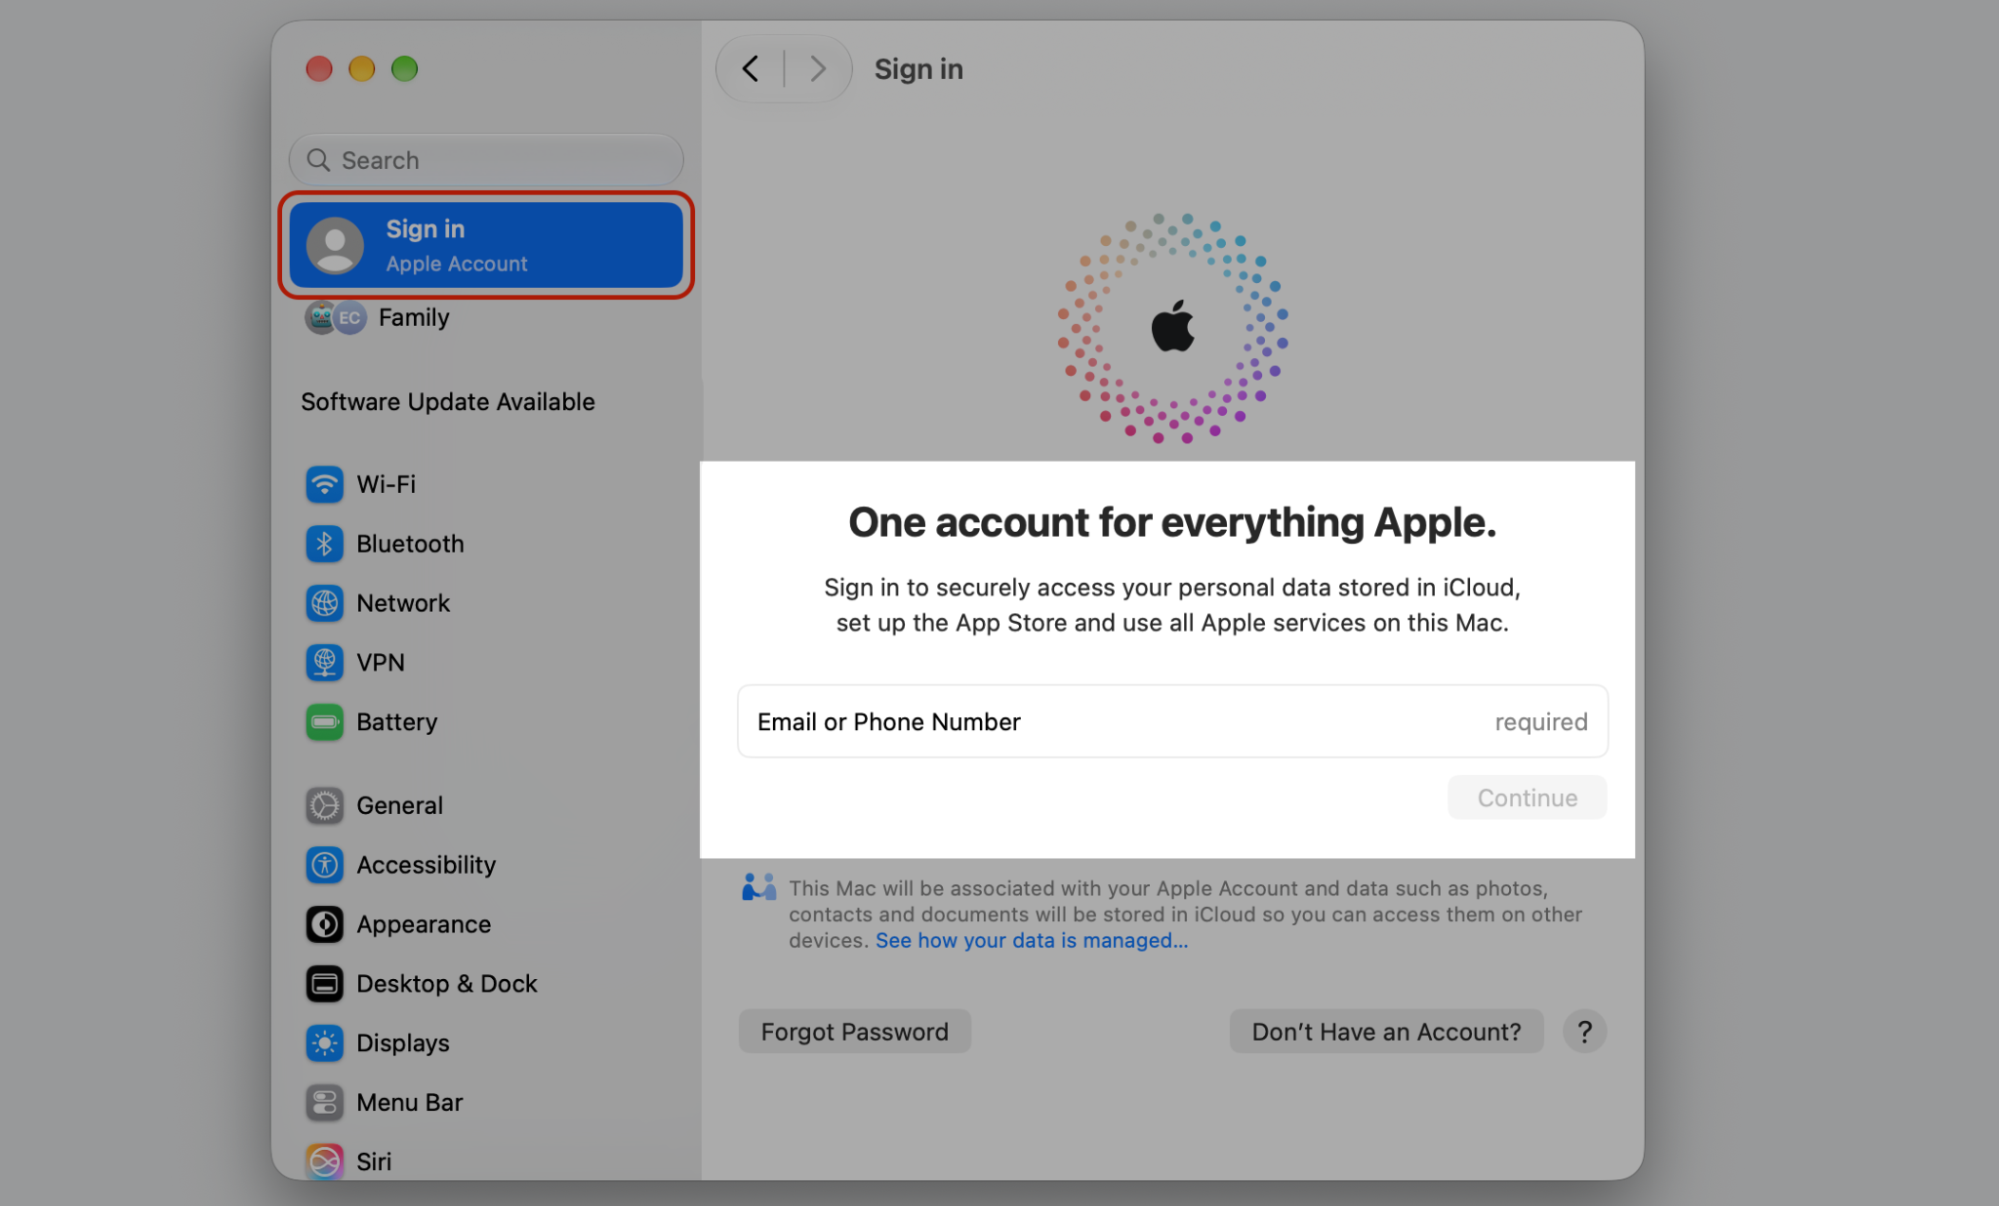Open Battery settings
The height and width of the screenshot is (1207, 1999).
click(486, 722)
